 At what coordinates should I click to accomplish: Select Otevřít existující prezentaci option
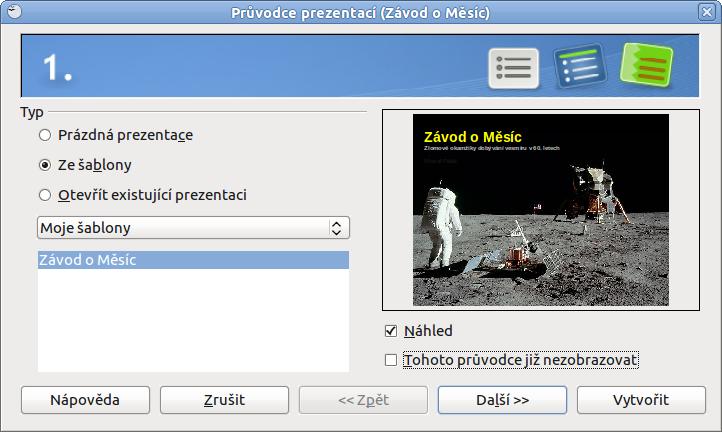coord(44,195)
